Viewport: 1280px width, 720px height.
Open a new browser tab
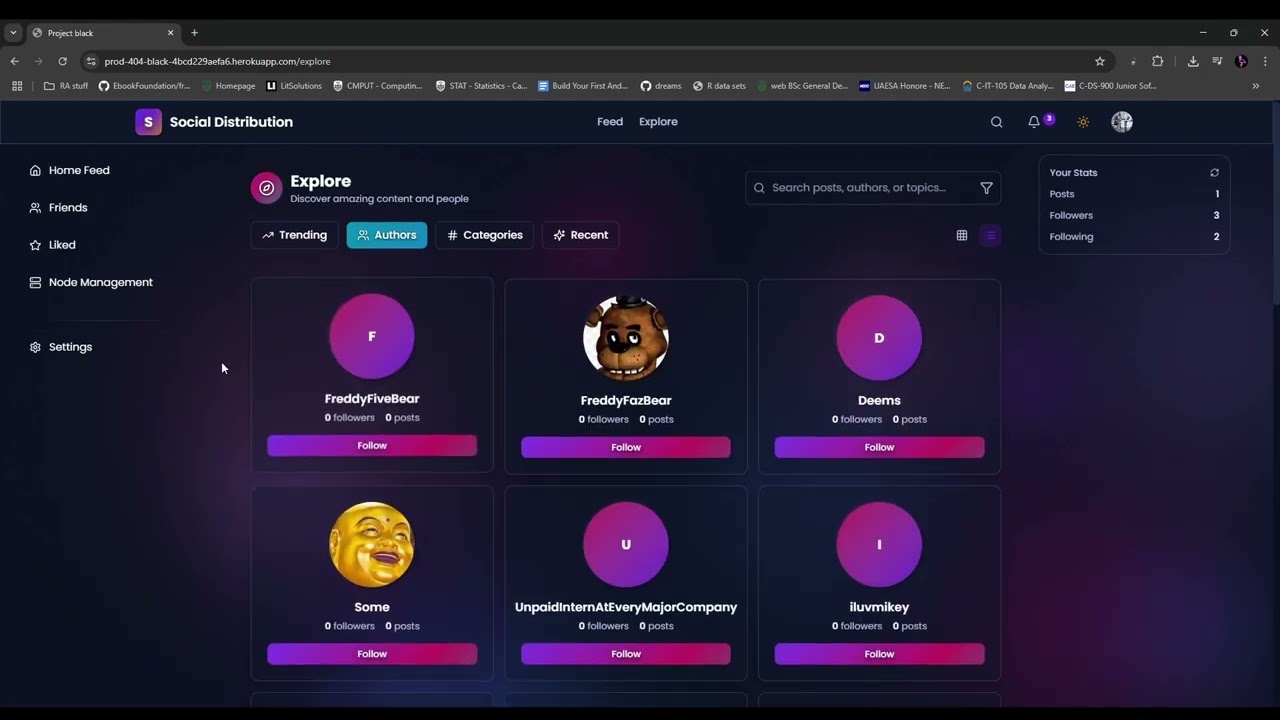194,33
